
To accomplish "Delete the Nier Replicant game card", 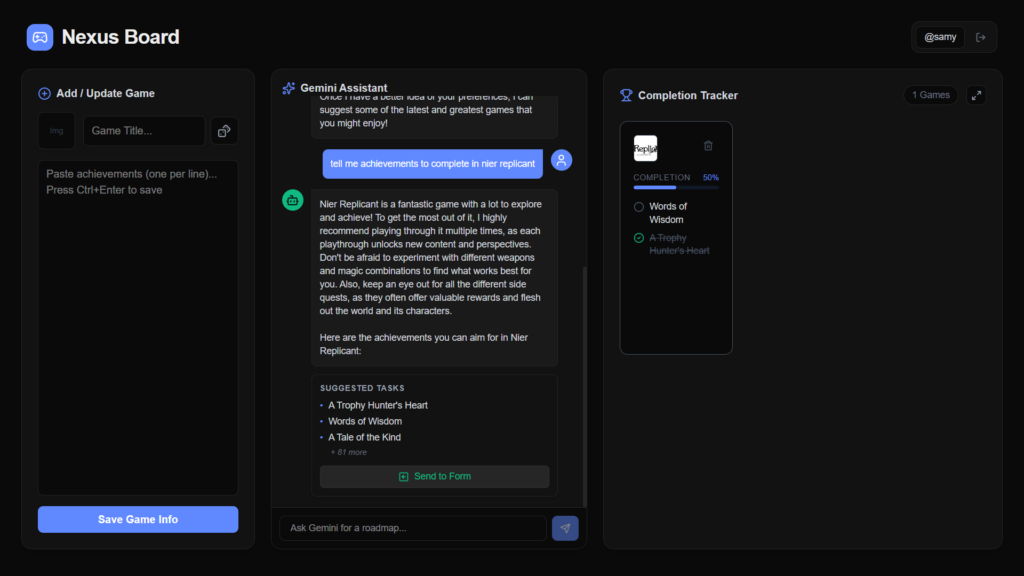I will pos(708,146).
